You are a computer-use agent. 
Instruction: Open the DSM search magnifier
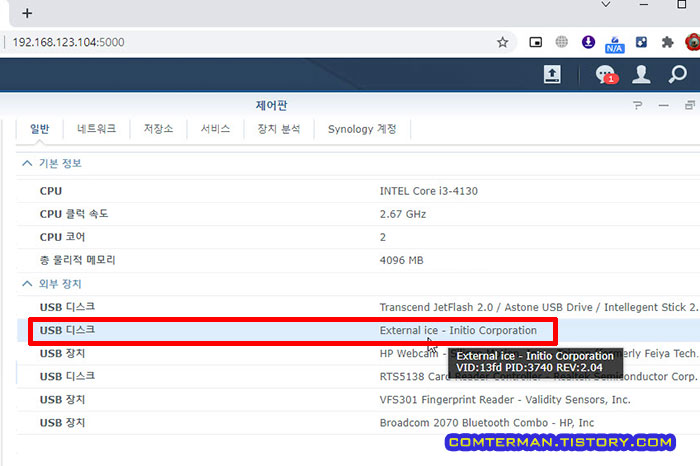click(677, 74)
